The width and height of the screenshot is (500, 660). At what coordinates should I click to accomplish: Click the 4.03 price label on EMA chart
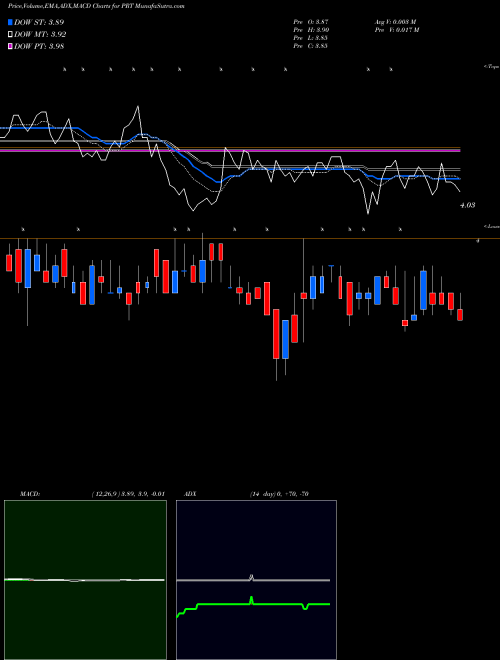coord(468,205)
